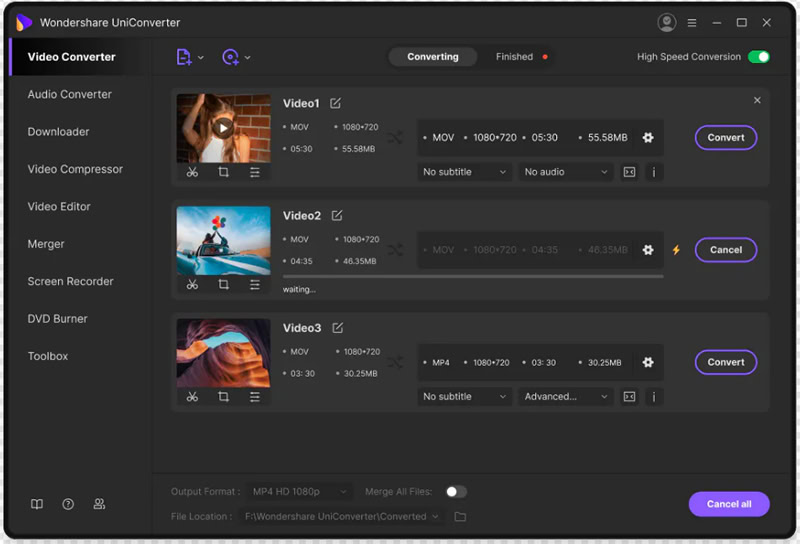Switch to the Converting tab
Image resolution: width=800 pixels, height=544 pixels.
click(433, 57)
